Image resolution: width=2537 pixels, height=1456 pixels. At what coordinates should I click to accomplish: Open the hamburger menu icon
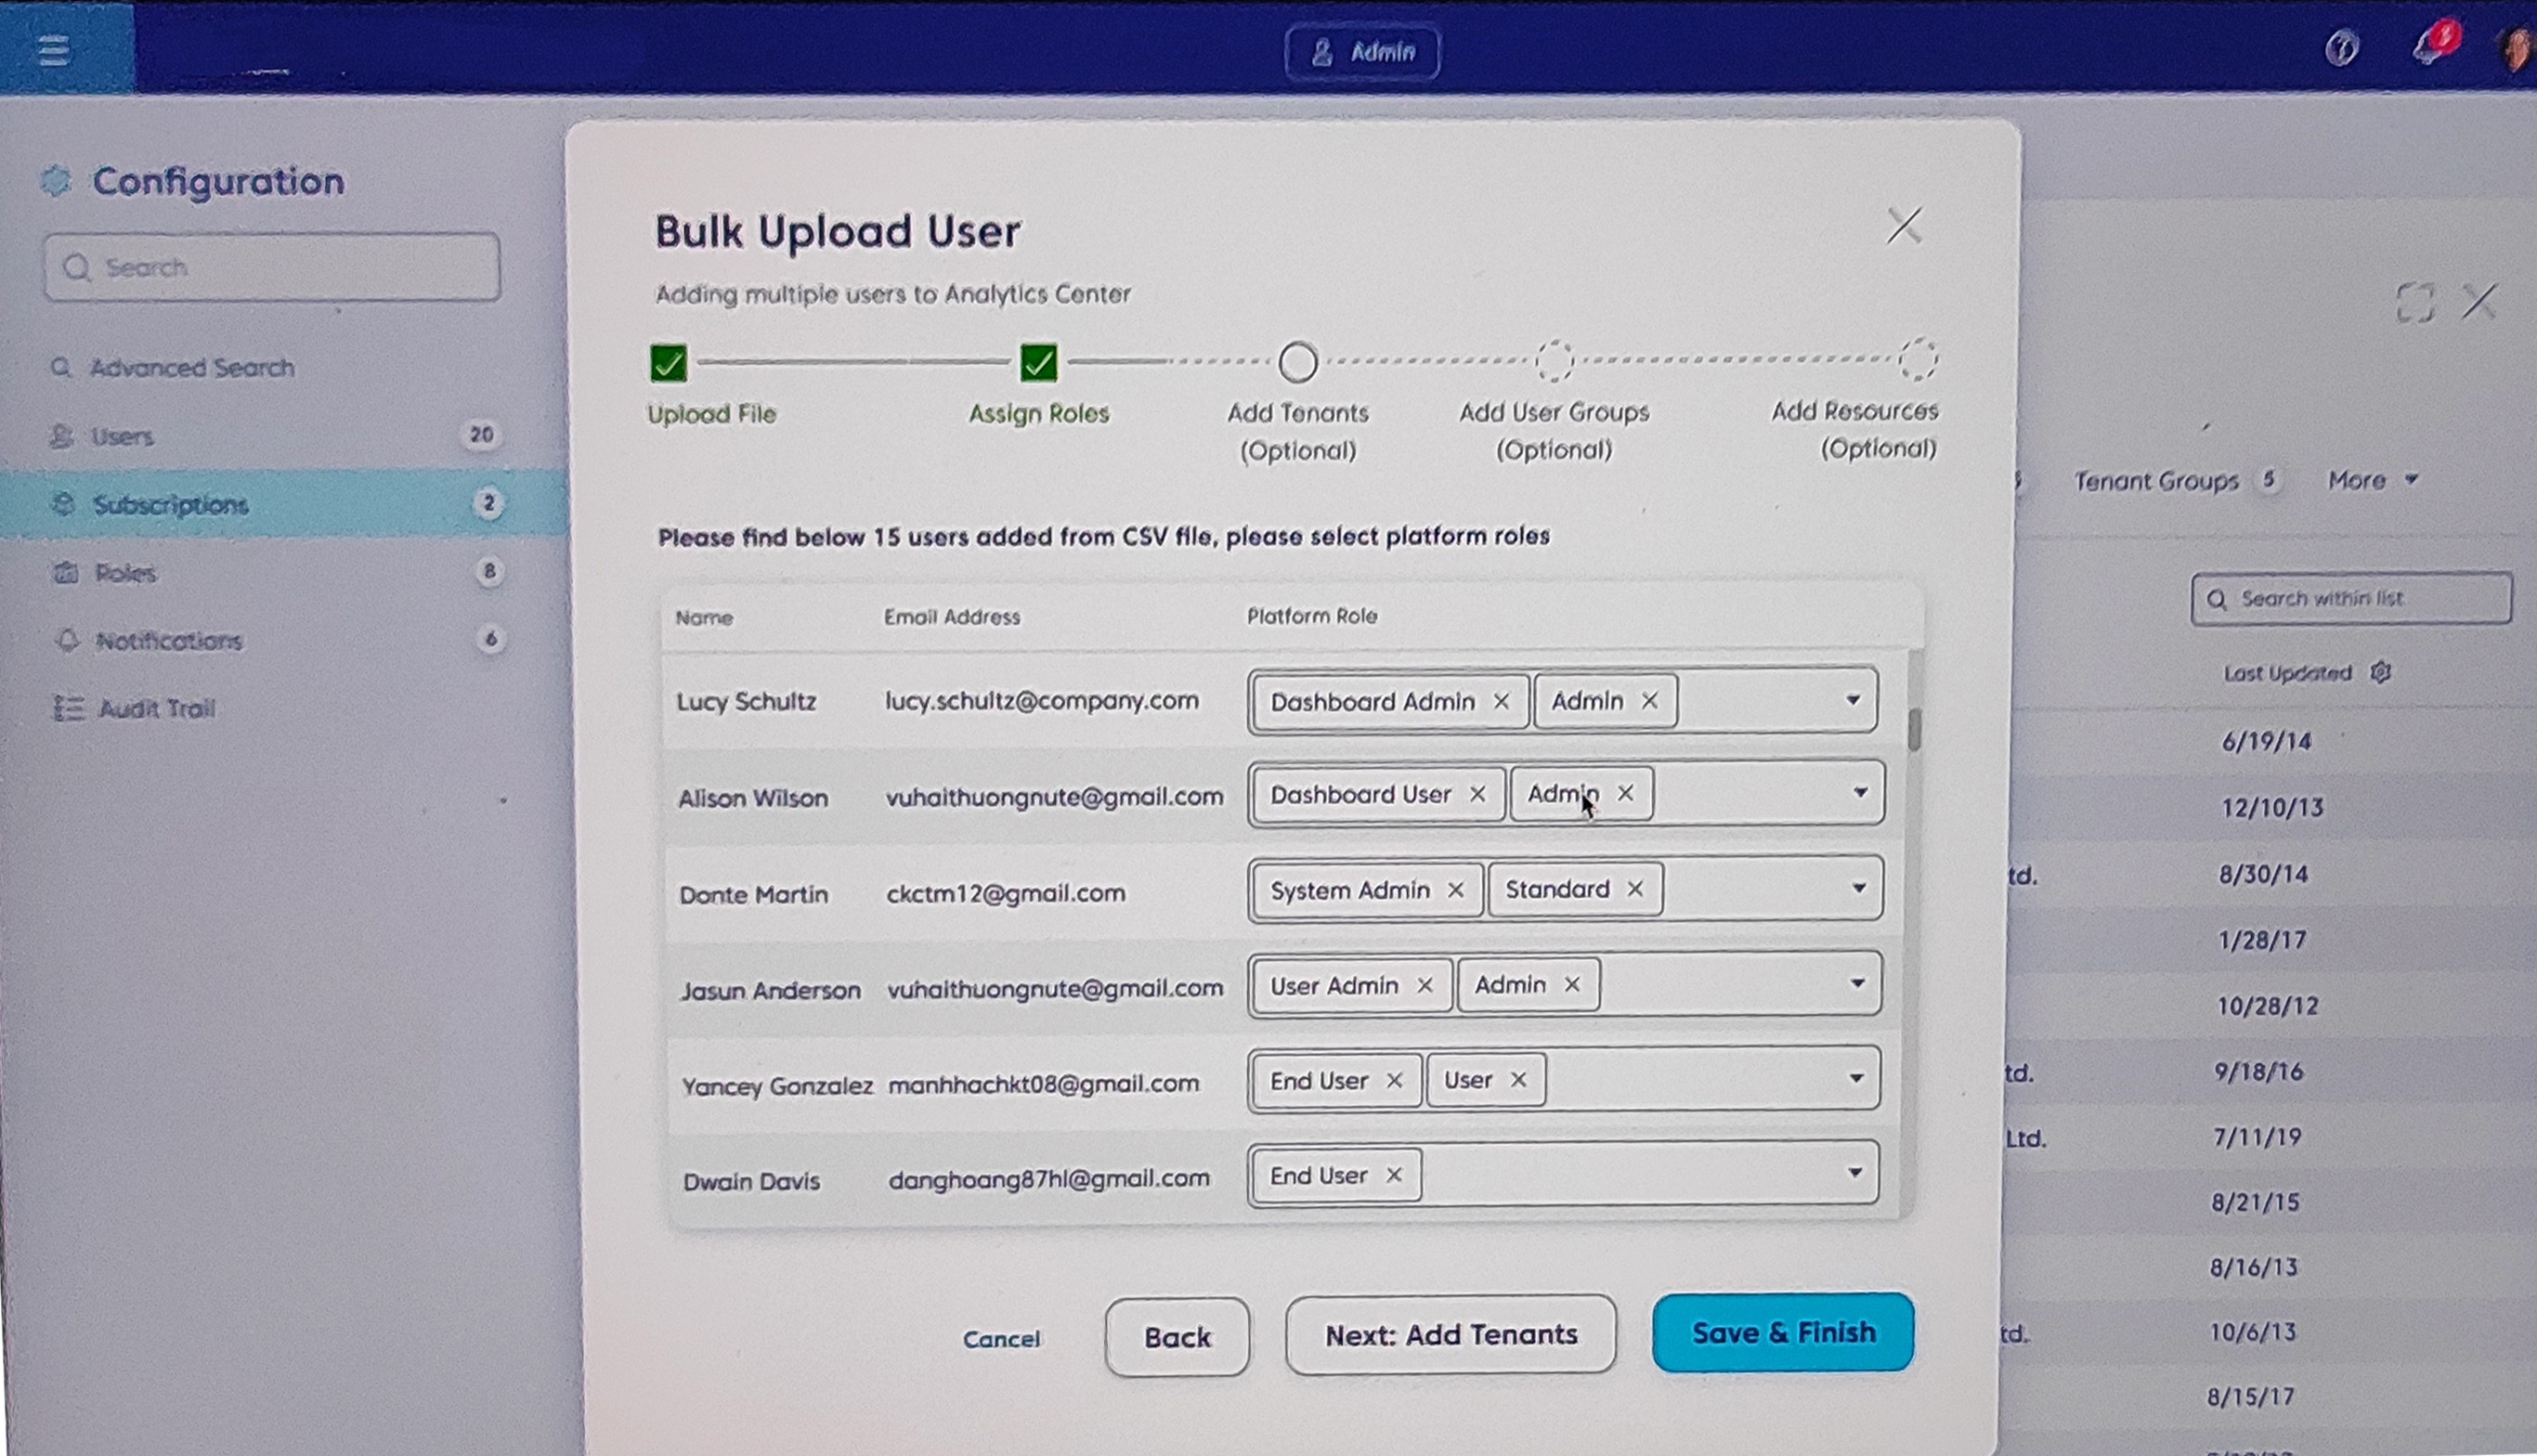click(x=54, y=49)
